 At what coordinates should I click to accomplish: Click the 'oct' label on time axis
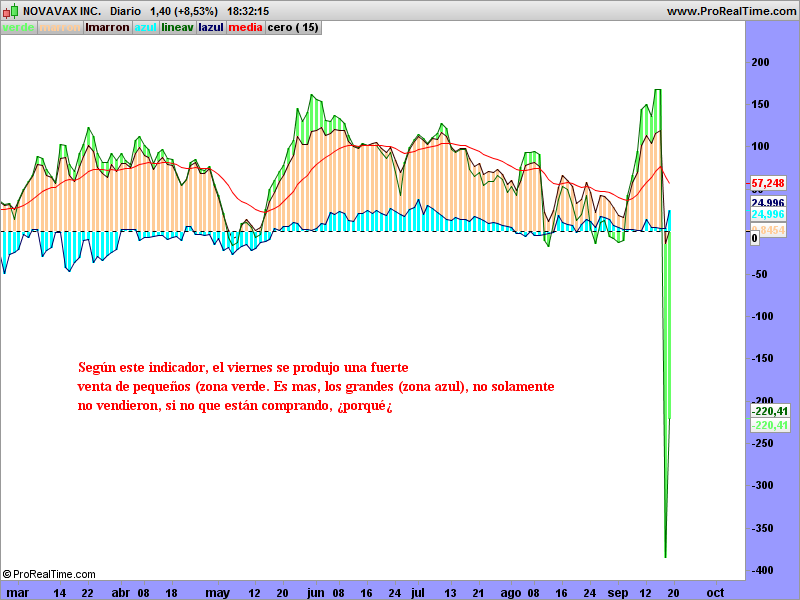pyautogui.click(x=715, y=592)
